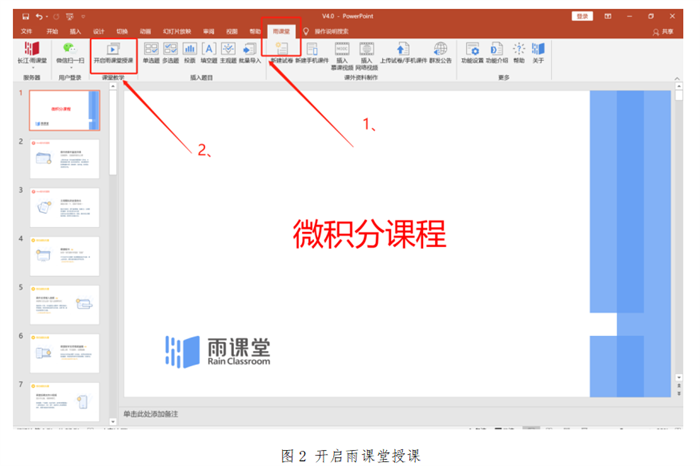Select slide 7 thumbnail
The height and width of the screenshot is (466, 700).
coord(65,402)
